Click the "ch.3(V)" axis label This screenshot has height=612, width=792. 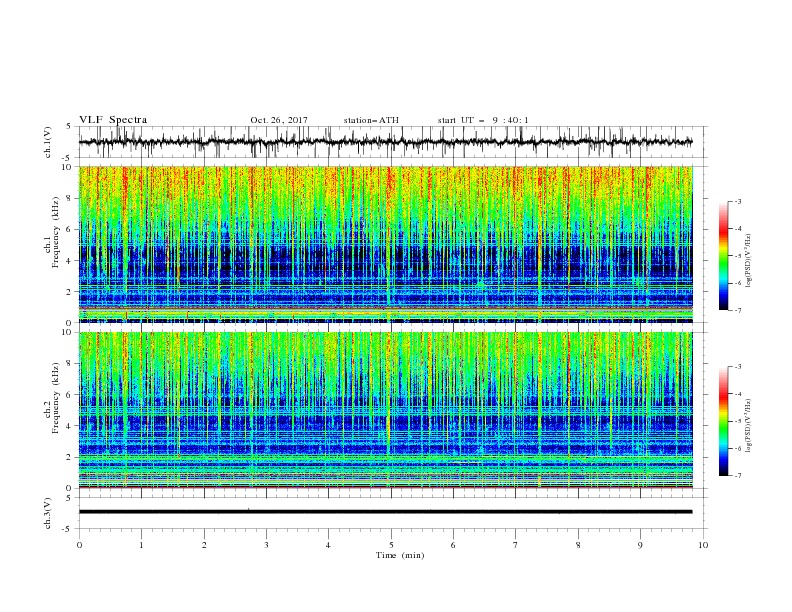(x=48, y=513)
